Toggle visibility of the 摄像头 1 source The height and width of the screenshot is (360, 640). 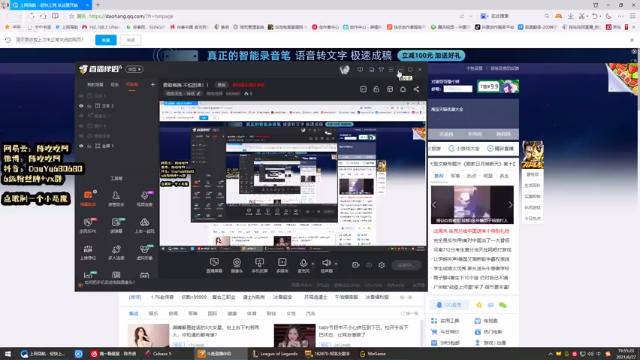[x=81, y=116]
